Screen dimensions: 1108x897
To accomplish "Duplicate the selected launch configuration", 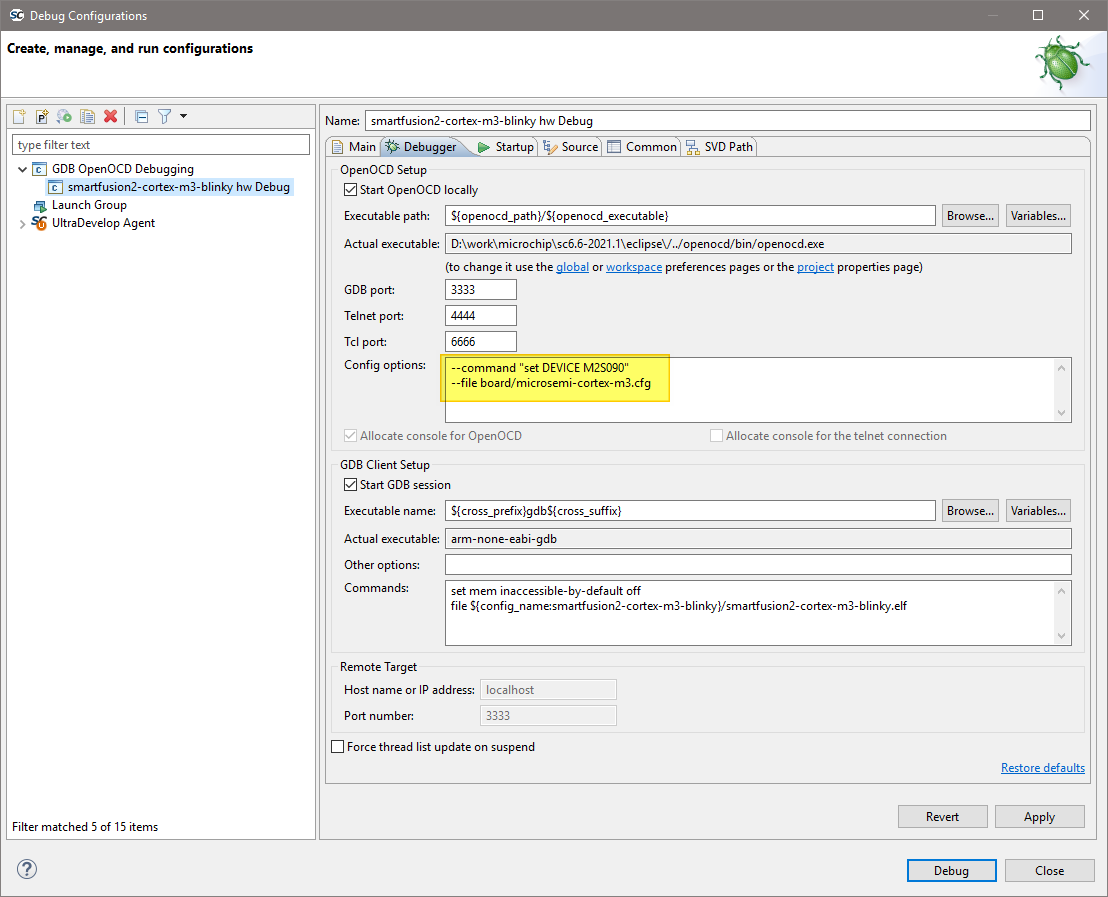I will point(88,116).
